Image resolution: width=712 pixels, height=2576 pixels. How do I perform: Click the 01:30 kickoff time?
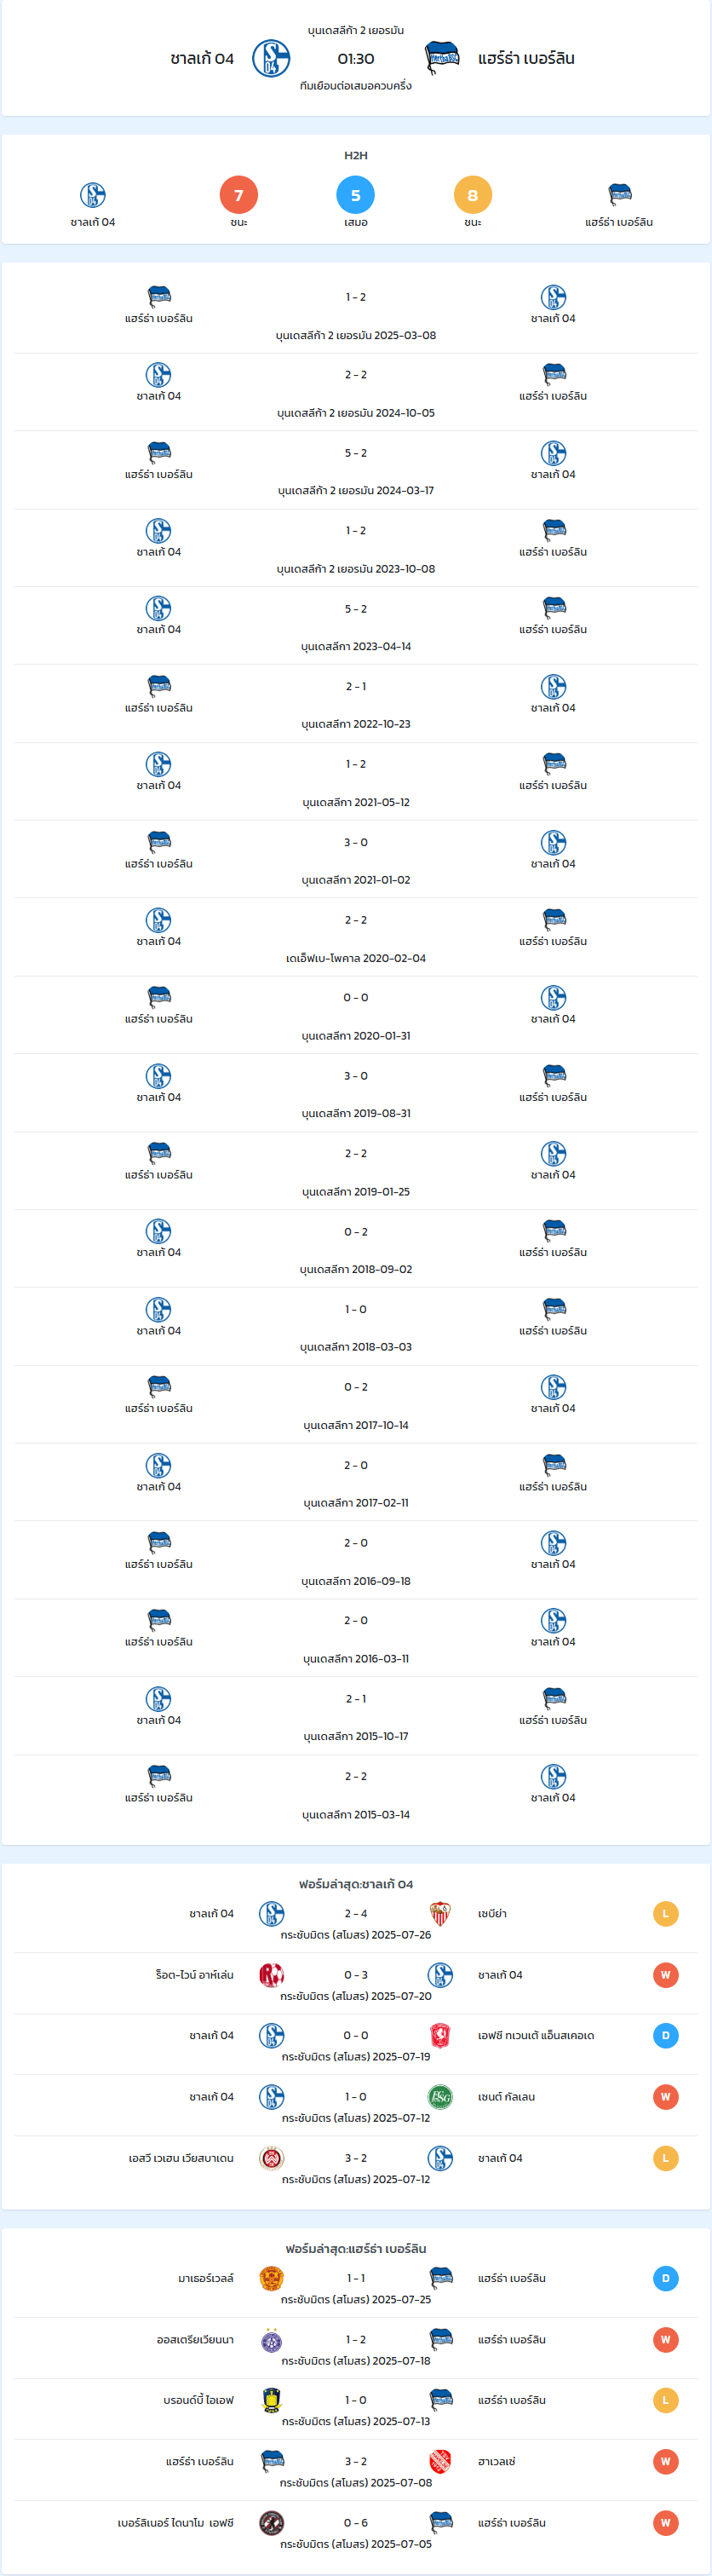[x=356, y=59]
